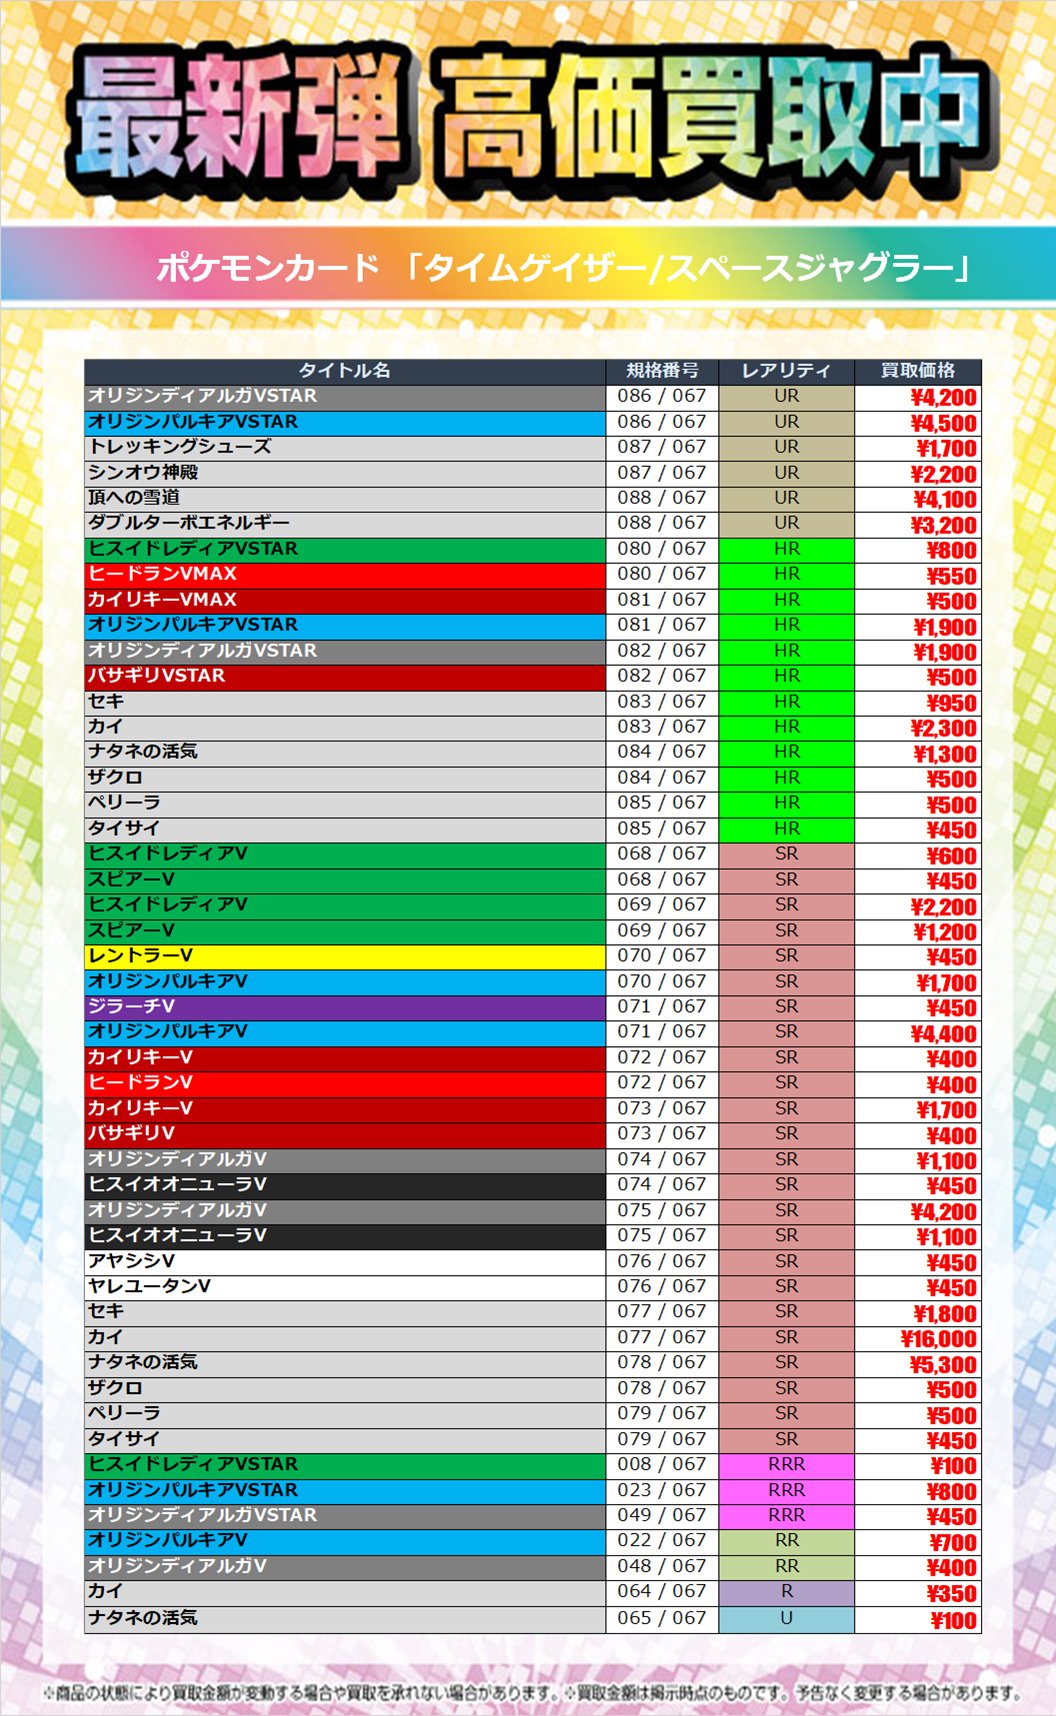Click HR rarity in the ヒードランVMAX row
Viewport: 1056px width, 1716px height.
tap(786, 574)
